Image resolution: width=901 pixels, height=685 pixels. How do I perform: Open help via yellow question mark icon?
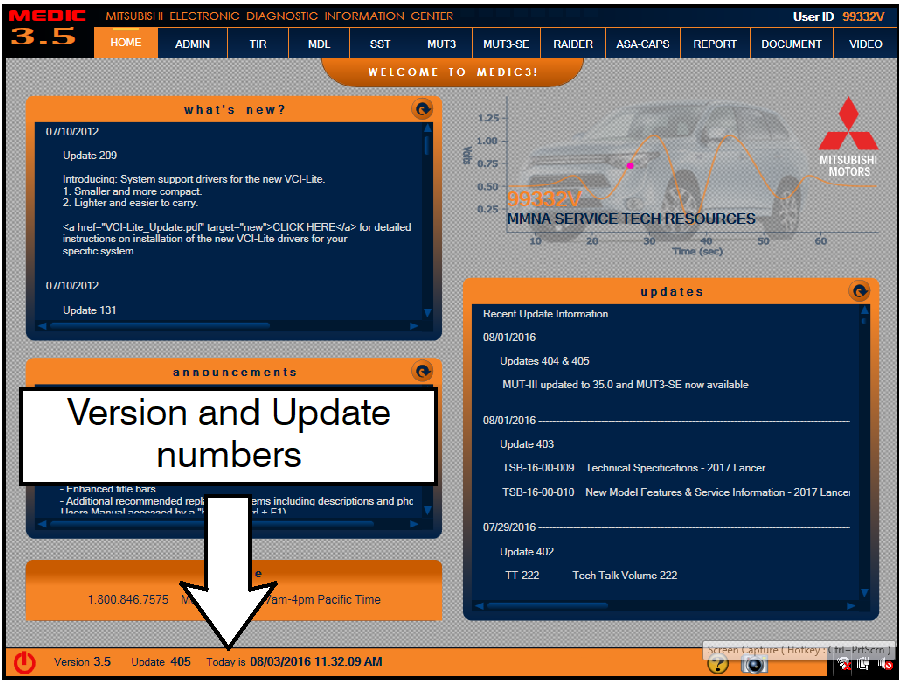(718, 665)
